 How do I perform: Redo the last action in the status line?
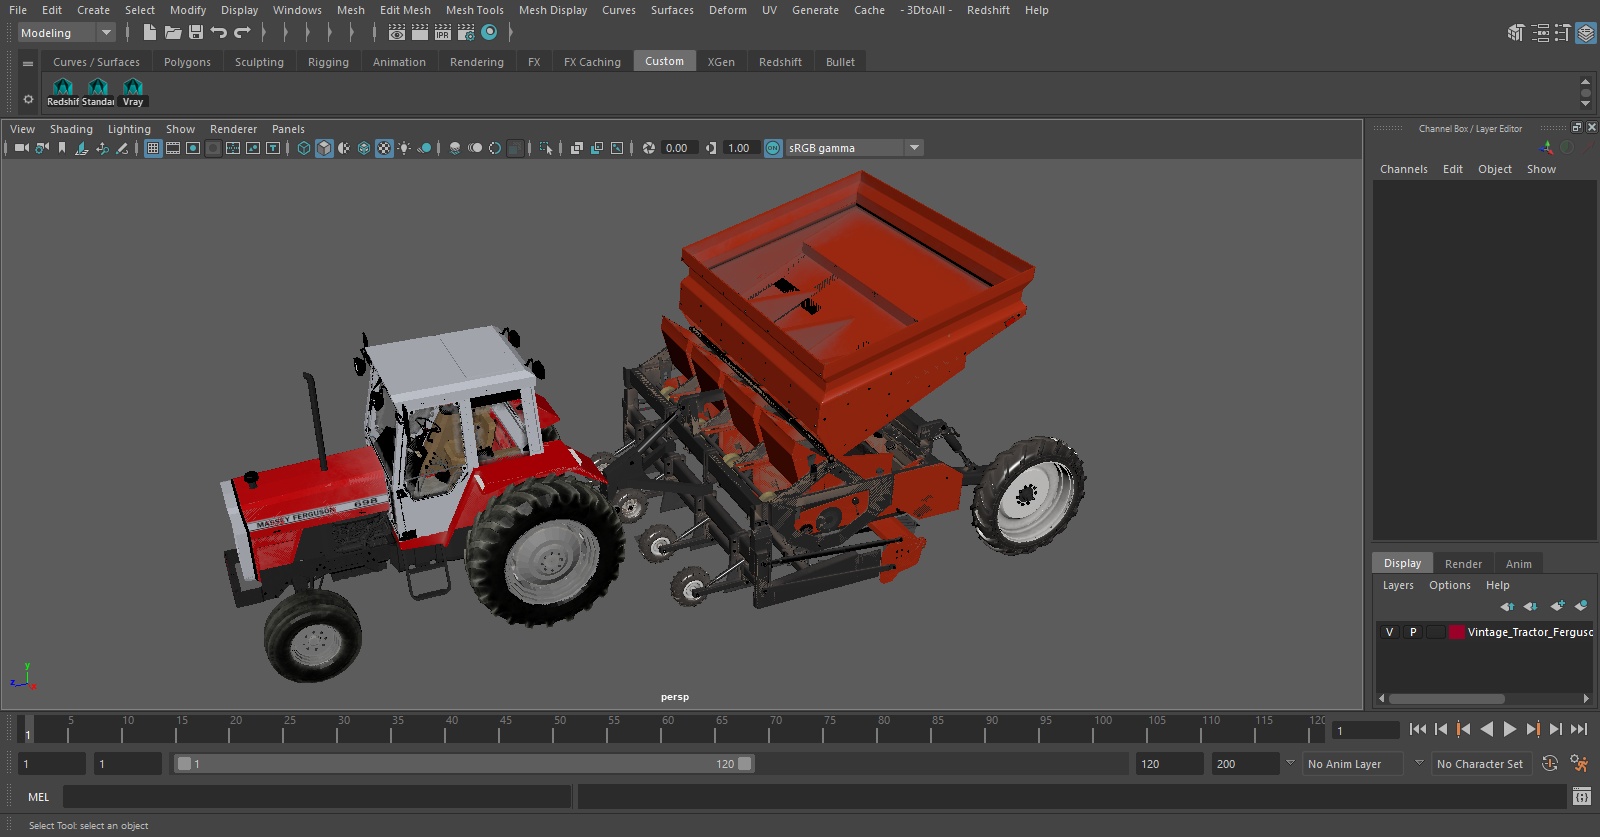[242, 33]
